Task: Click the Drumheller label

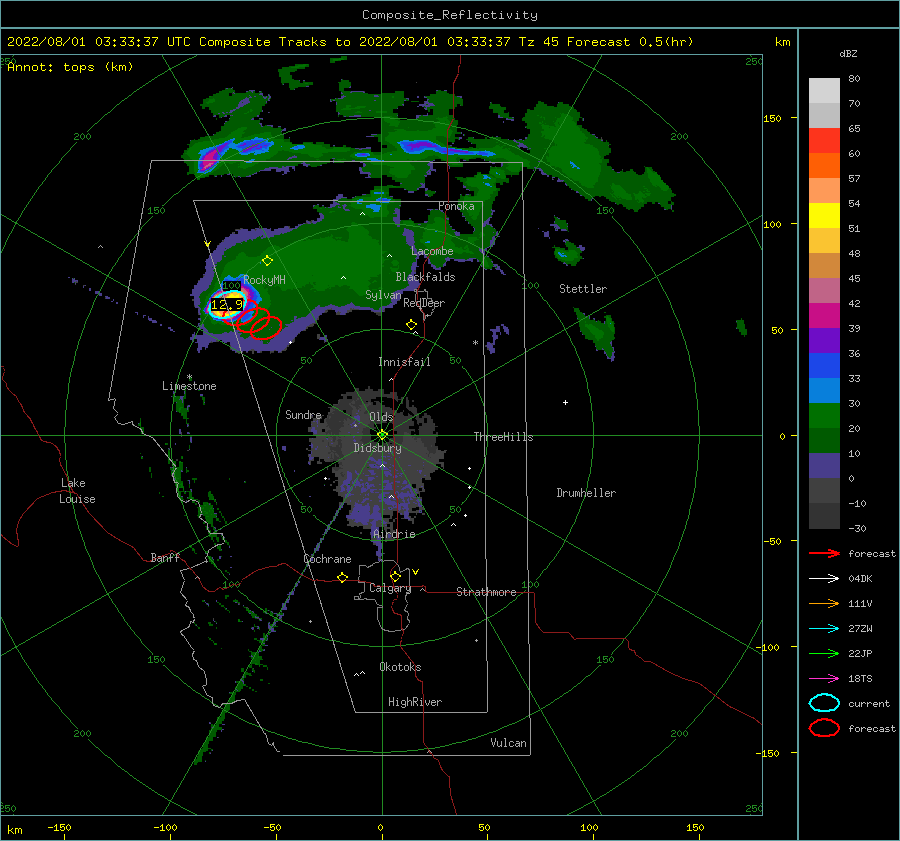Action: pyautogui.click(x=586, y=493)
